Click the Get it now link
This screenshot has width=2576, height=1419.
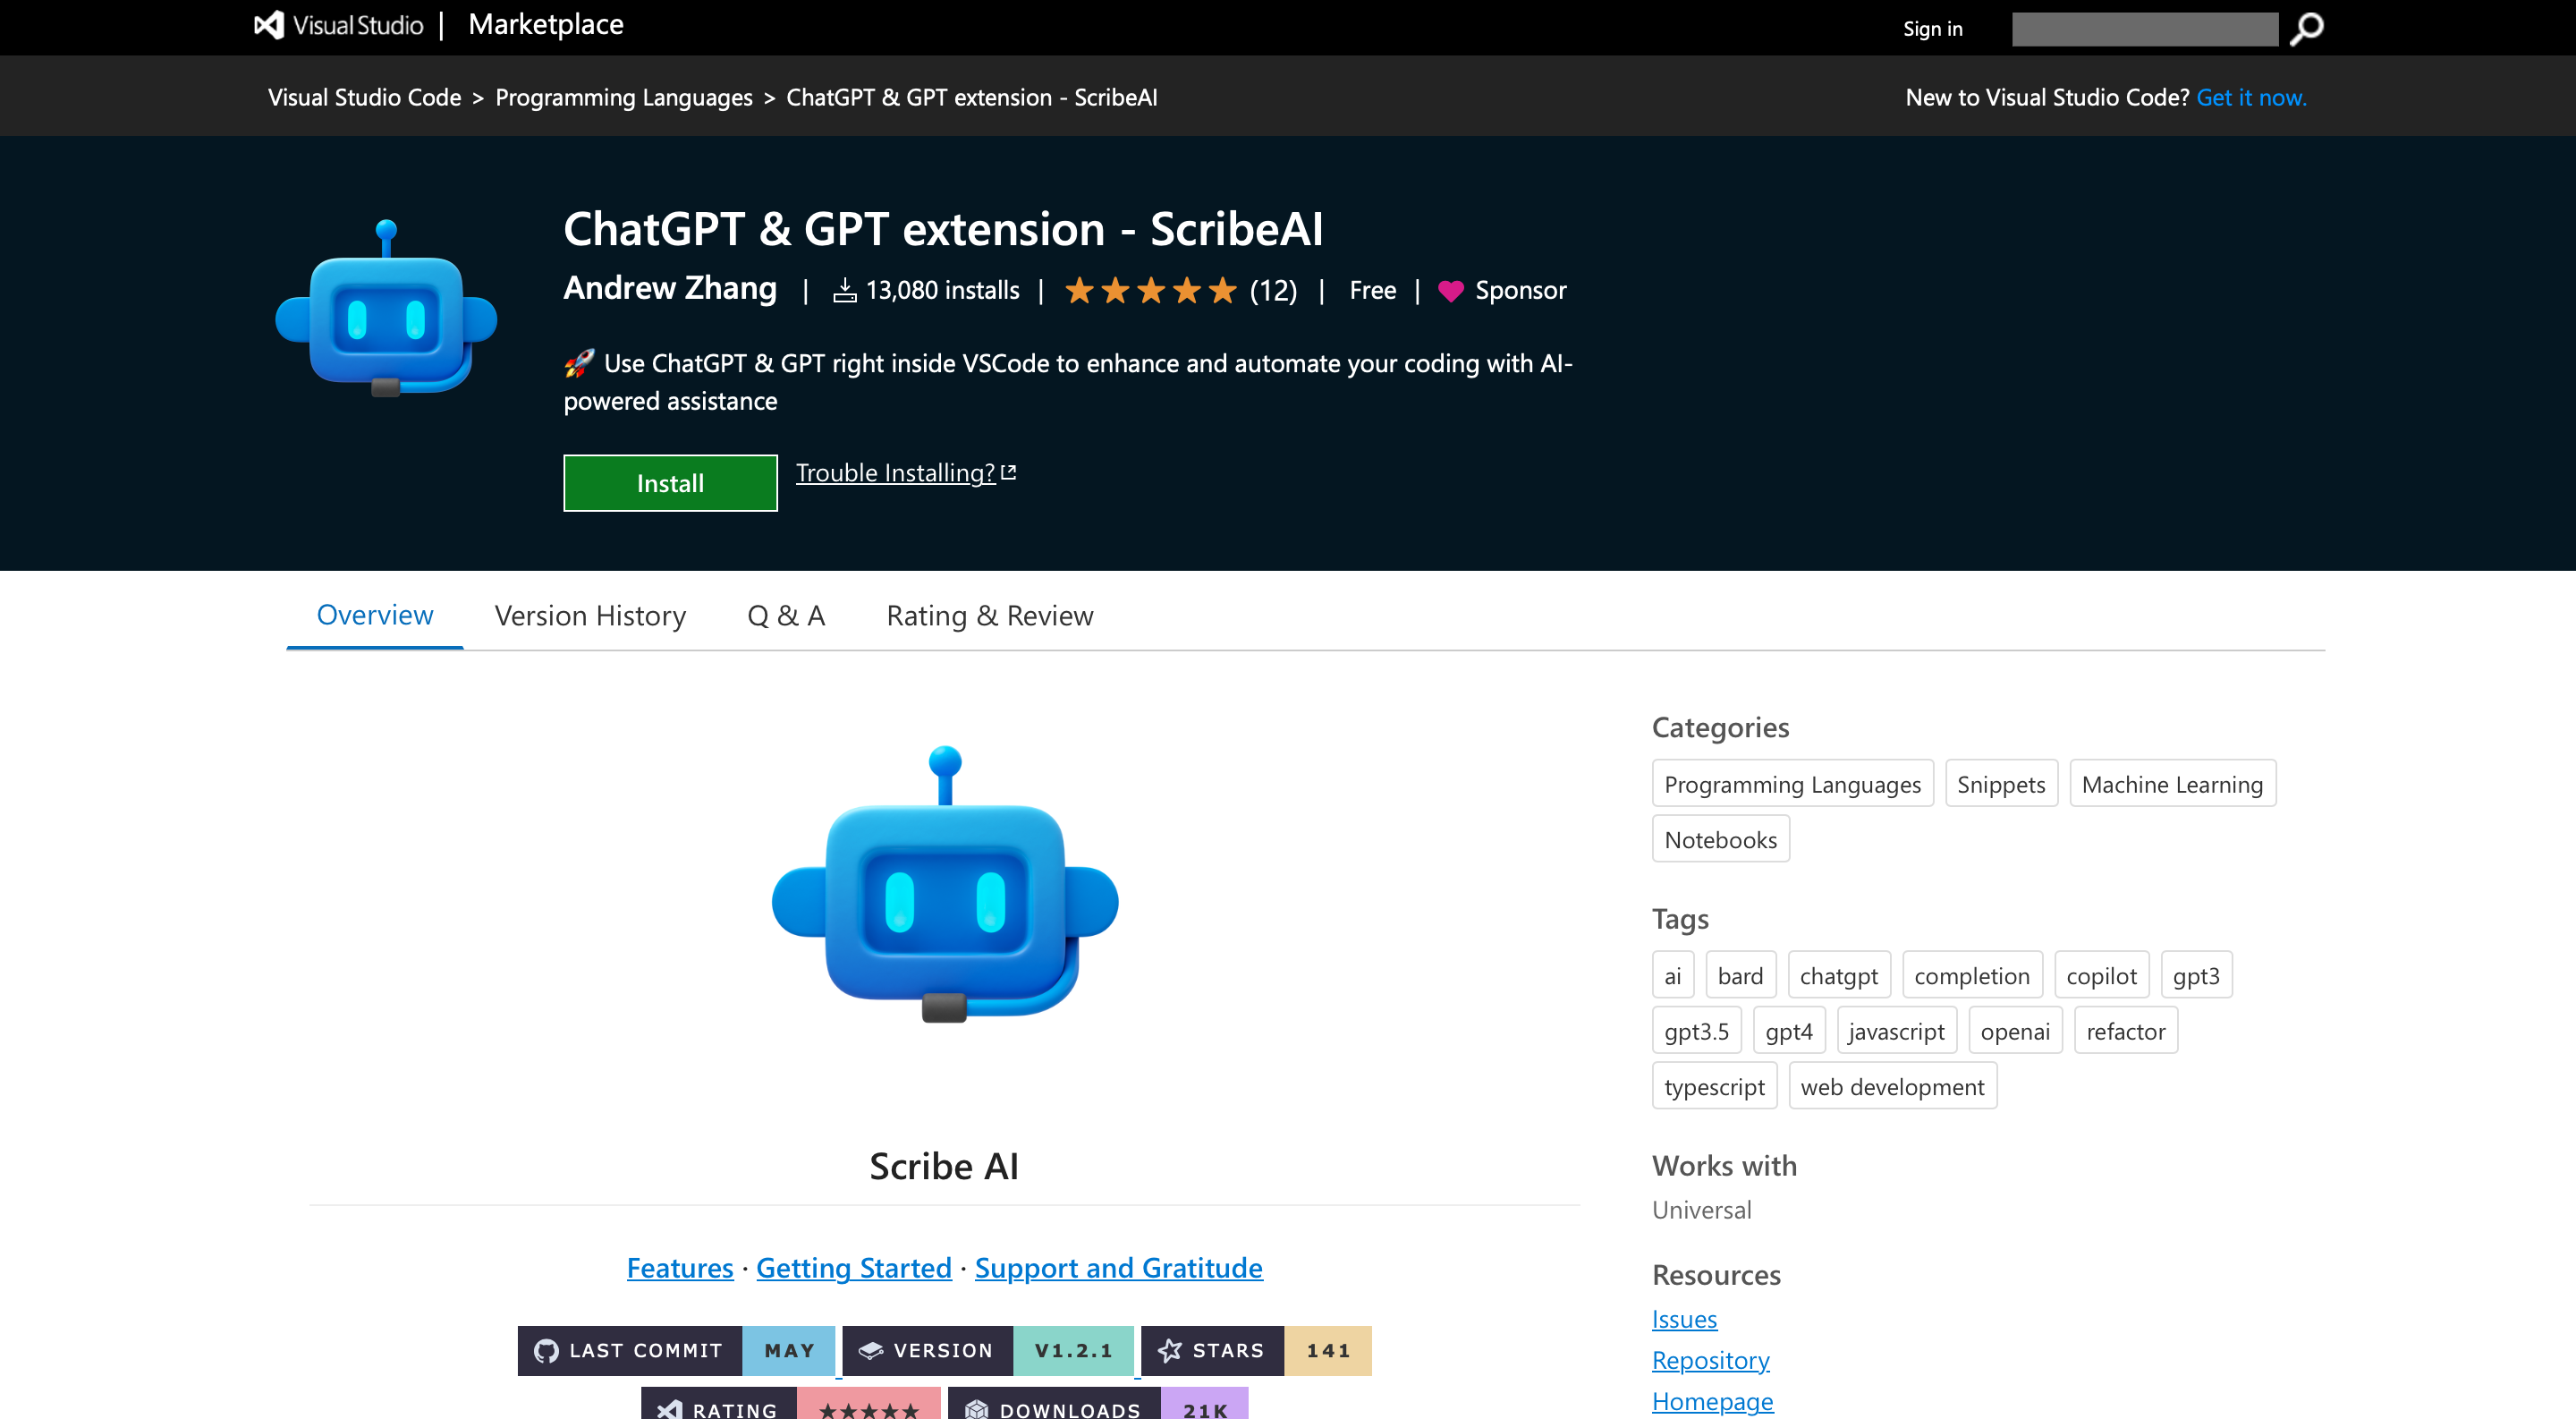[2251, 97]
